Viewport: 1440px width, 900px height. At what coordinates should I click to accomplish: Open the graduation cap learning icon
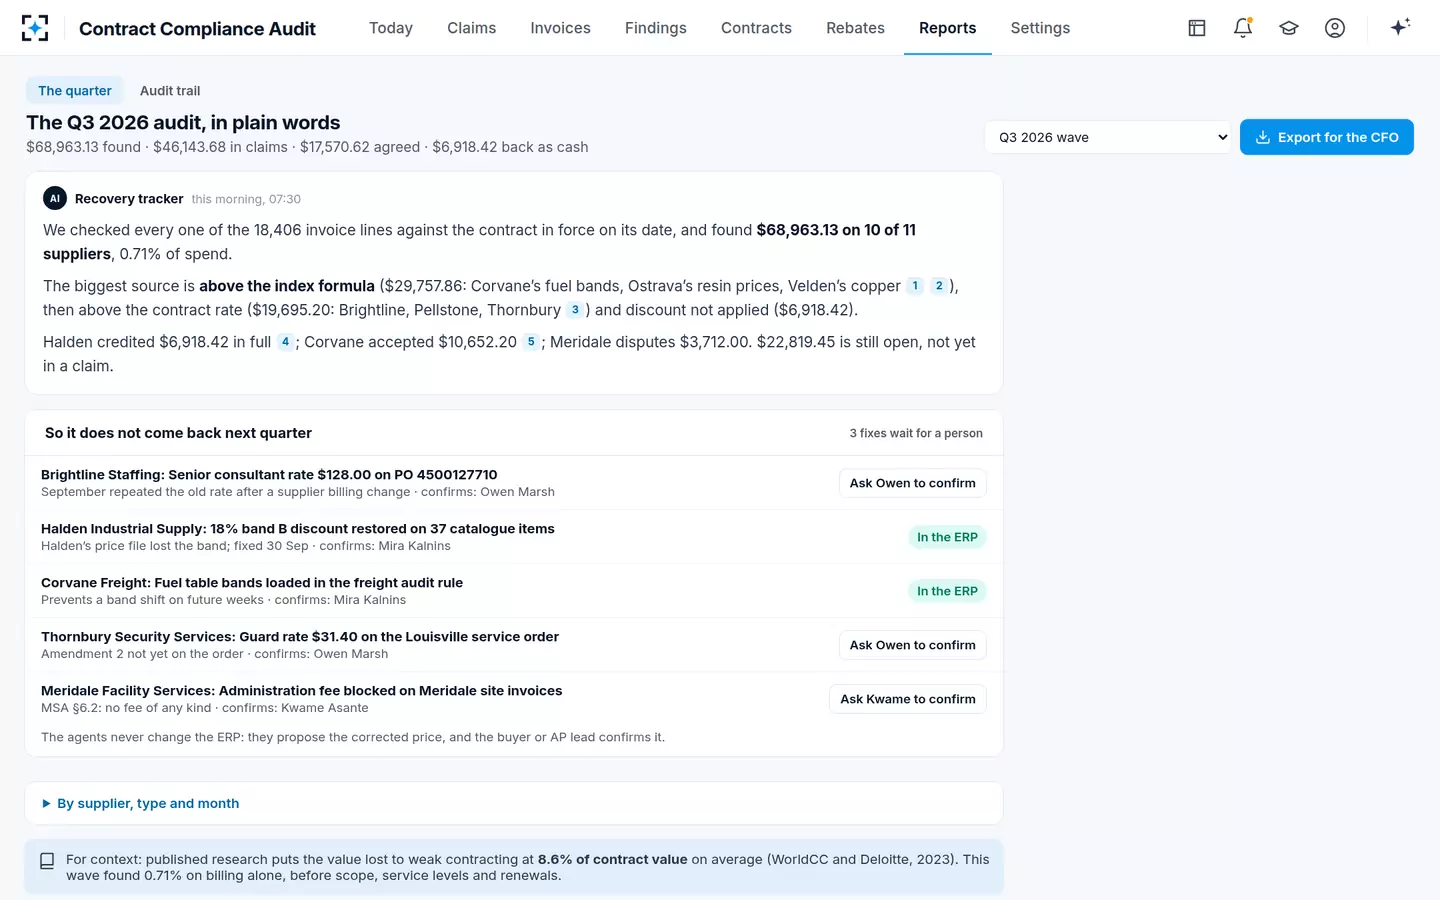(x=1289, y=28)
